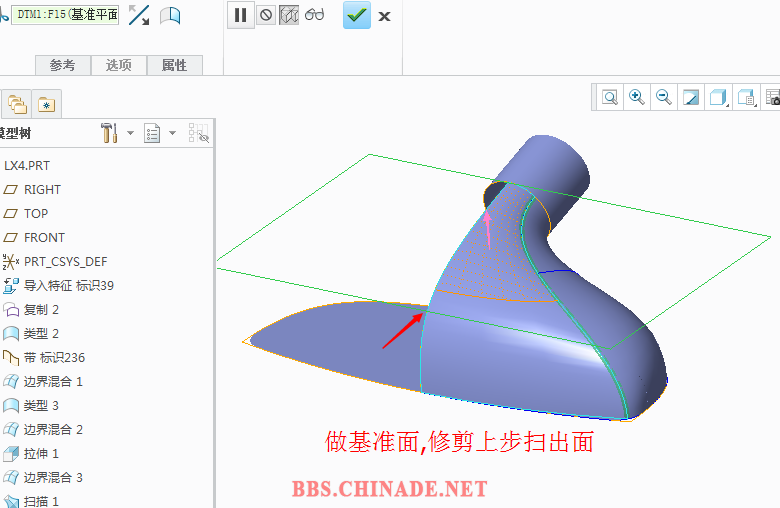Open the 选项 tab

coord(118,65)
